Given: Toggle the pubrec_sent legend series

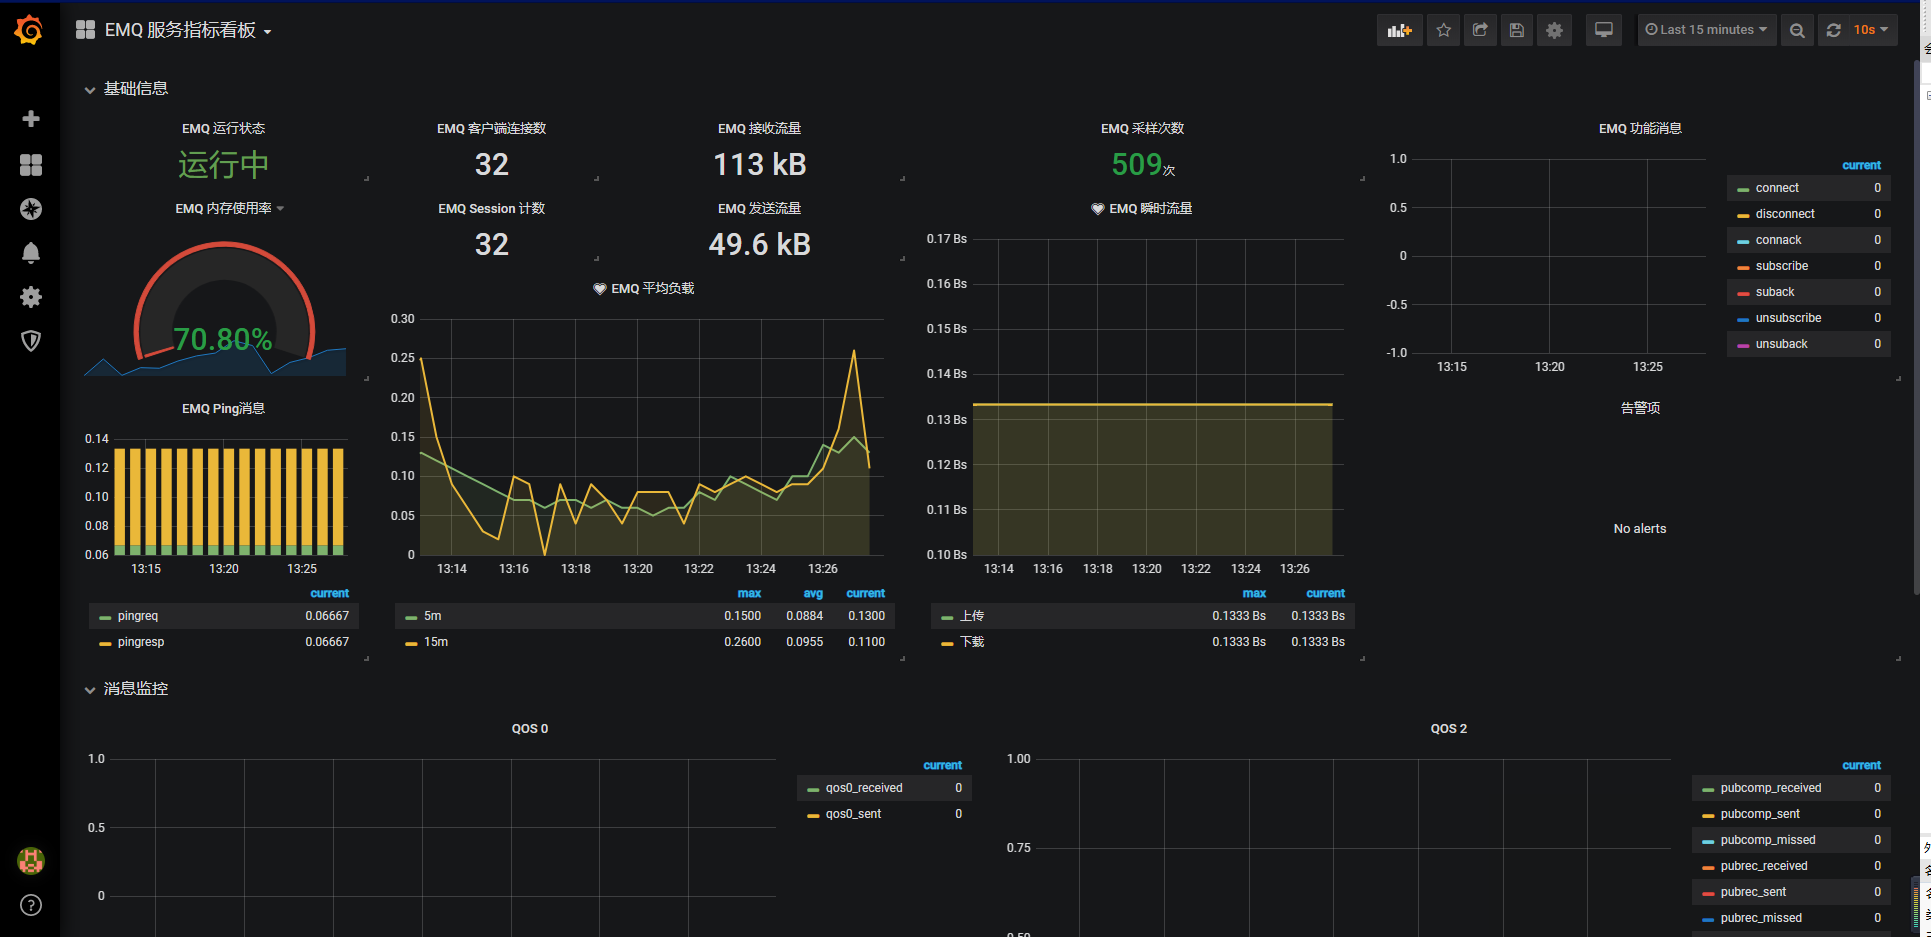Looking at the screenshot, I should (x=1753, y=892).
